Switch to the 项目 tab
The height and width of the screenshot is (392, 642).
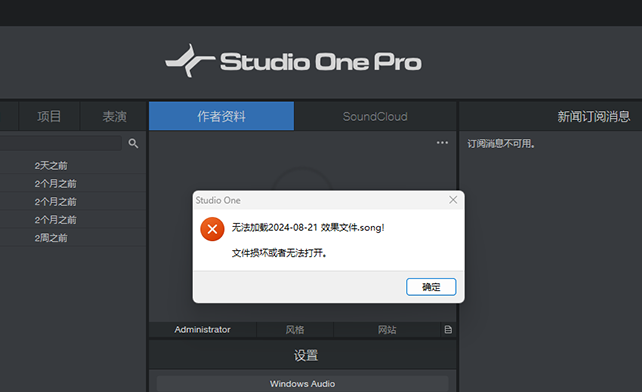49,116
